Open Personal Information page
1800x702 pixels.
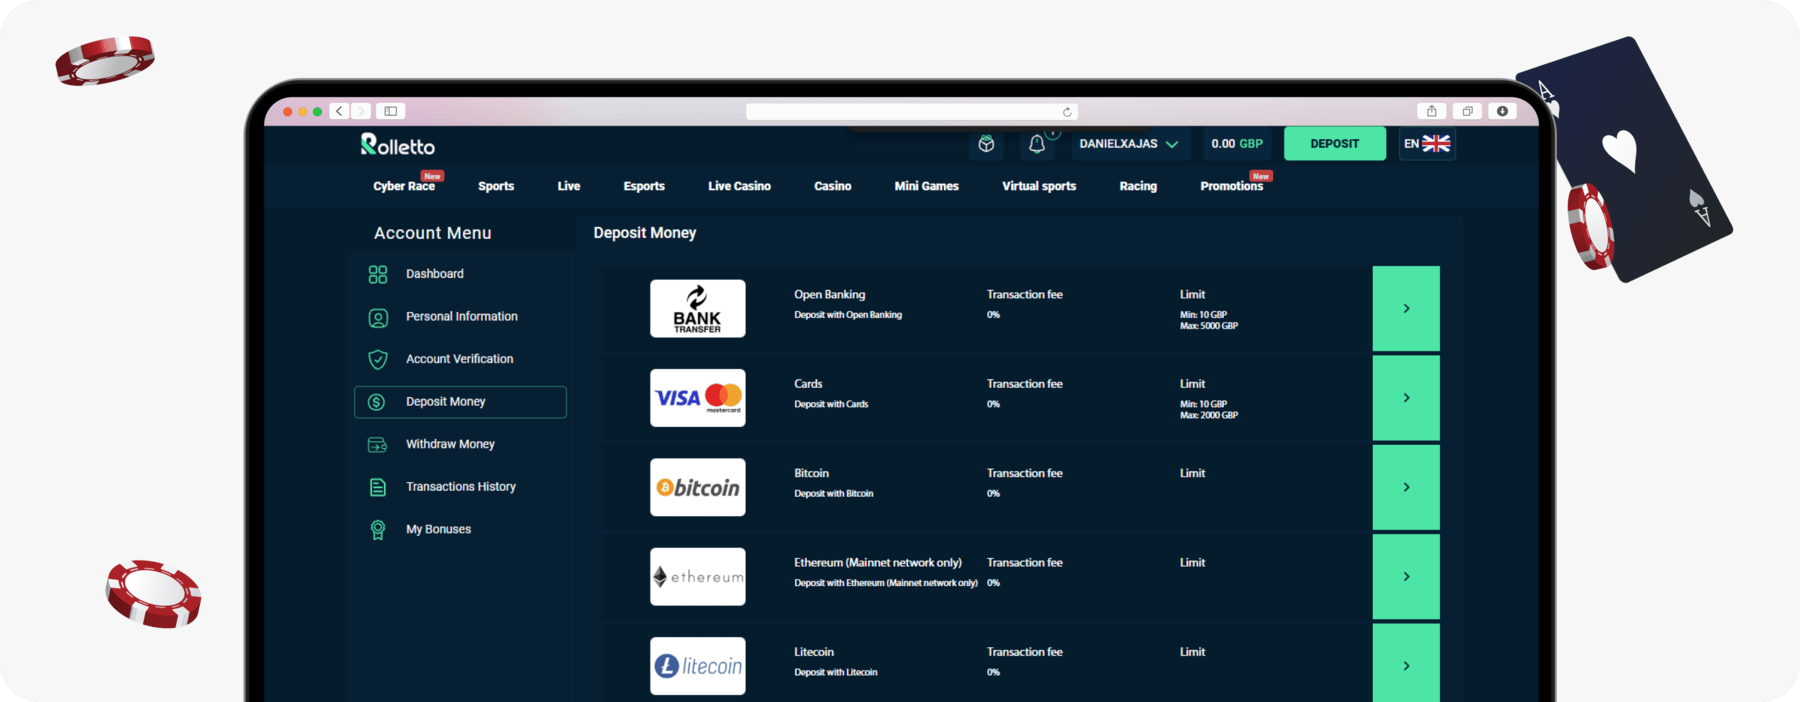click(462, 317)
